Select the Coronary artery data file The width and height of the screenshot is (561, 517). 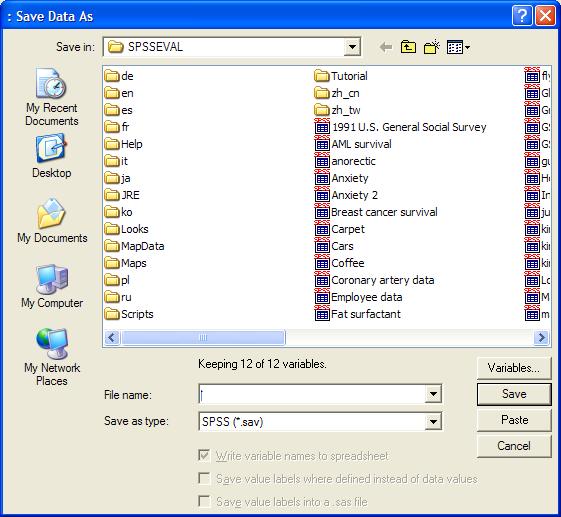pyautogui.click(x=375, y=280)
